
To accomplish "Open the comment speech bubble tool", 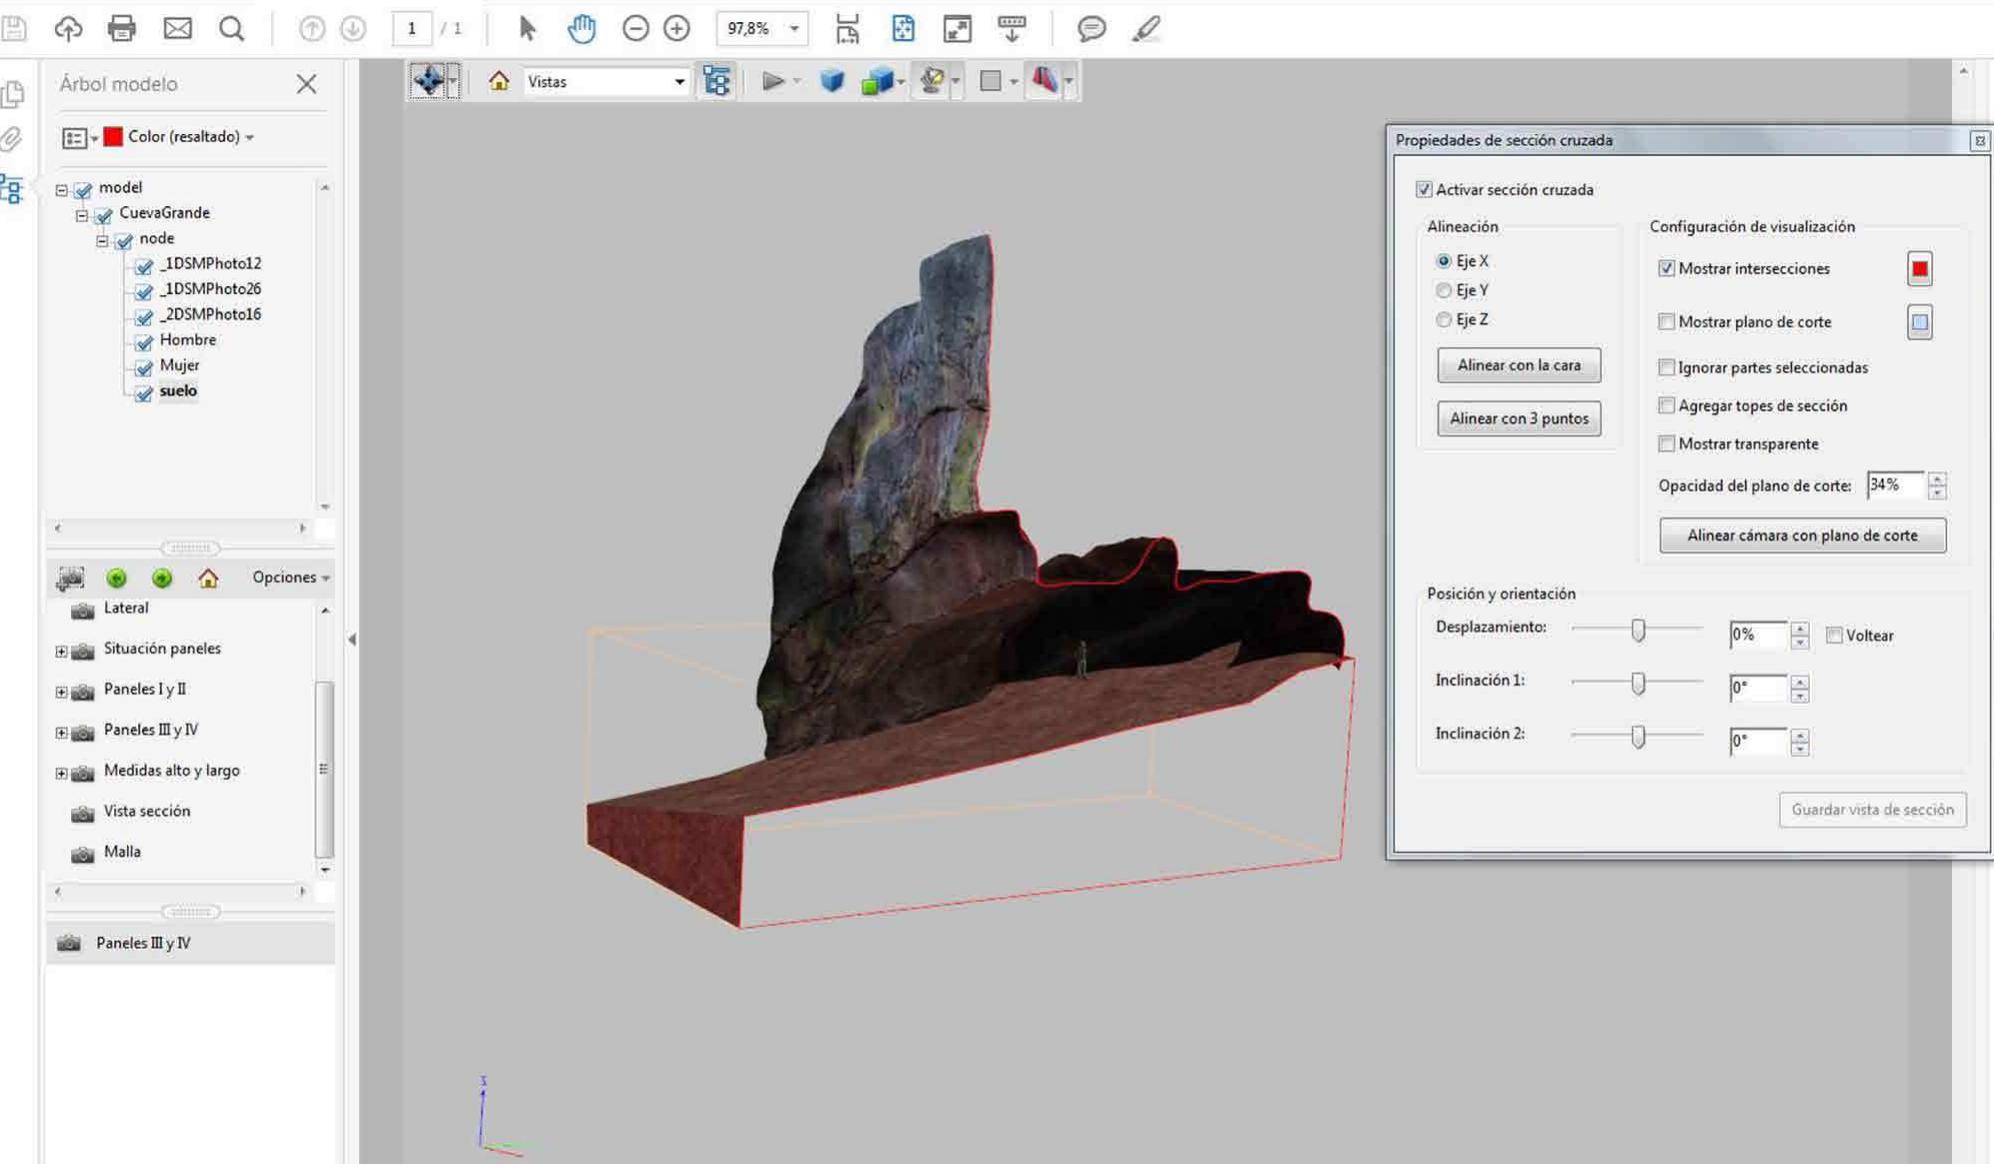I will tap(1091, 28).
